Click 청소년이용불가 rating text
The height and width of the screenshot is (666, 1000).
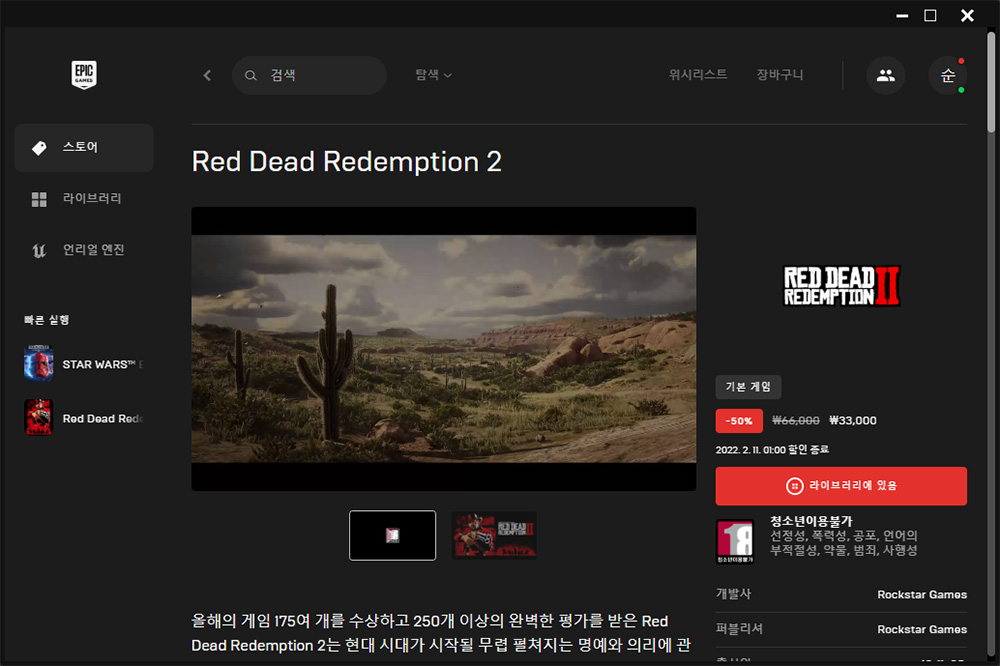pos(811,521)
